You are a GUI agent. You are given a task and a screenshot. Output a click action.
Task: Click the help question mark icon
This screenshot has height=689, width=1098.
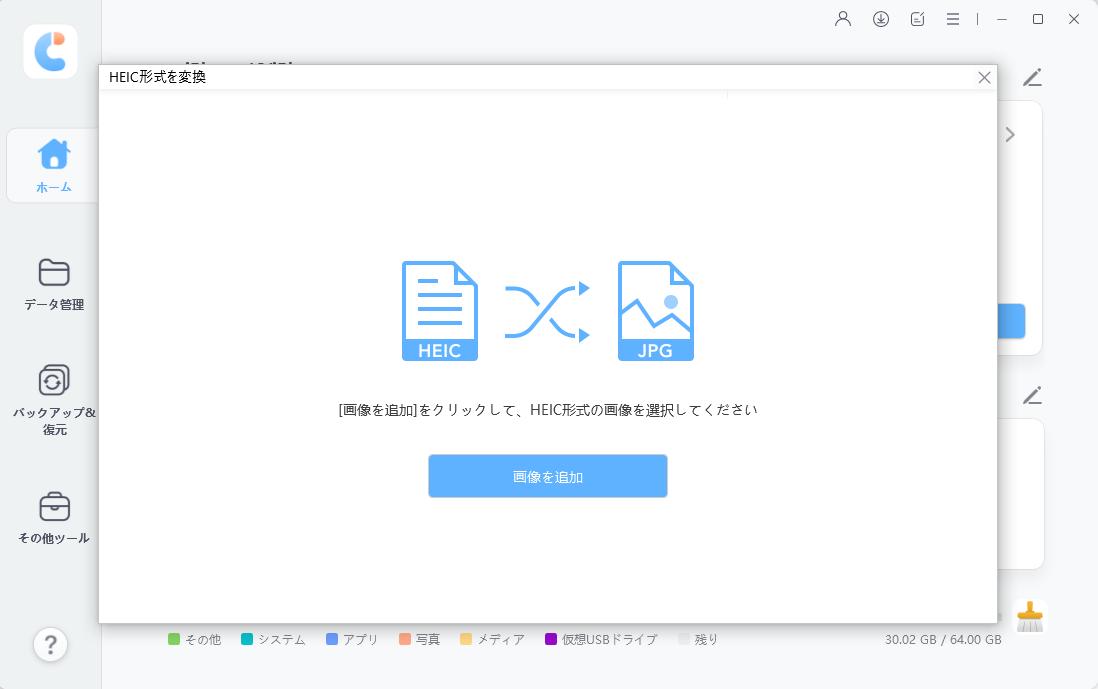50,645
